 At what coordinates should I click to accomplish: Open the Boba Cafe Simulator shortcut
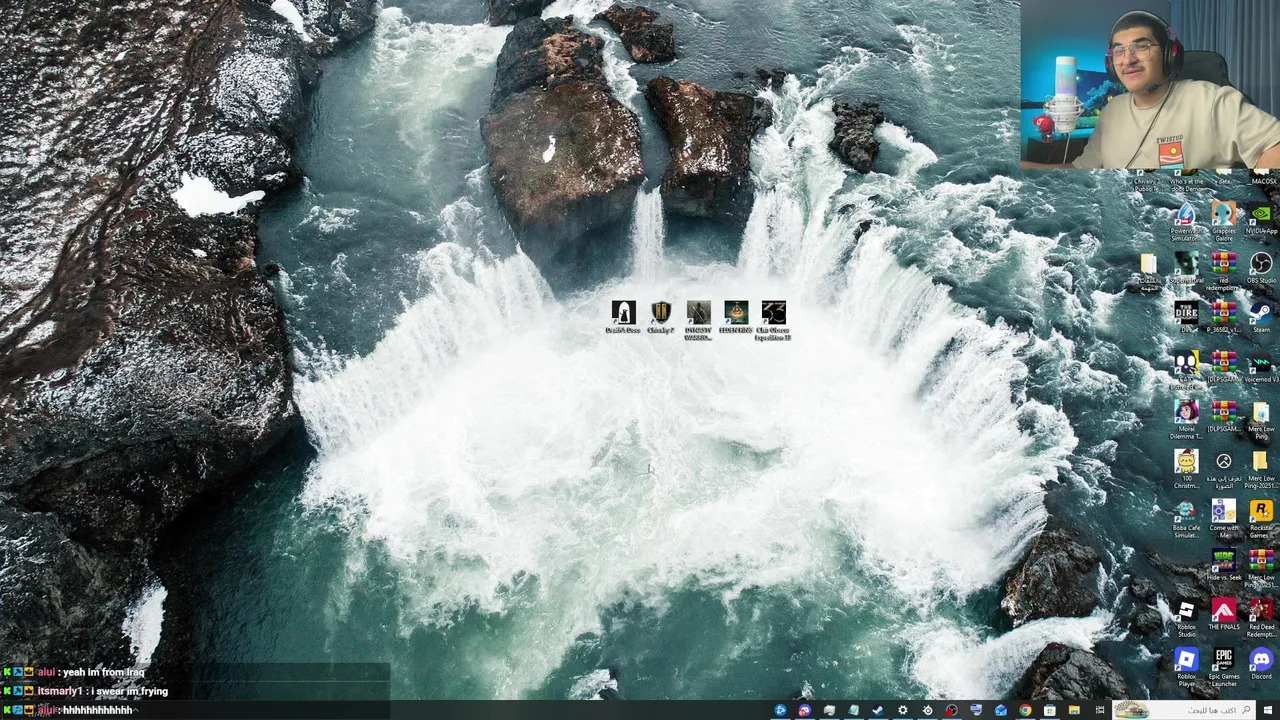tap(1186, 520)
